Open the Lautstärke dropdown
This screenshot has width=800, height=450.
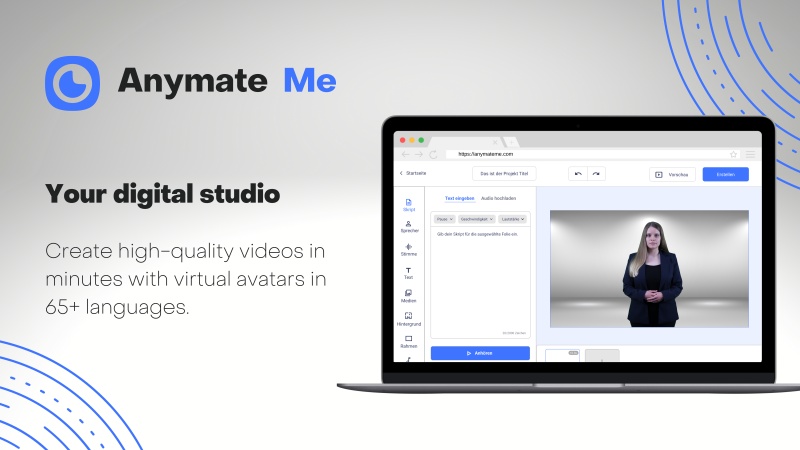pyautogui.click(x=512, y=219)
